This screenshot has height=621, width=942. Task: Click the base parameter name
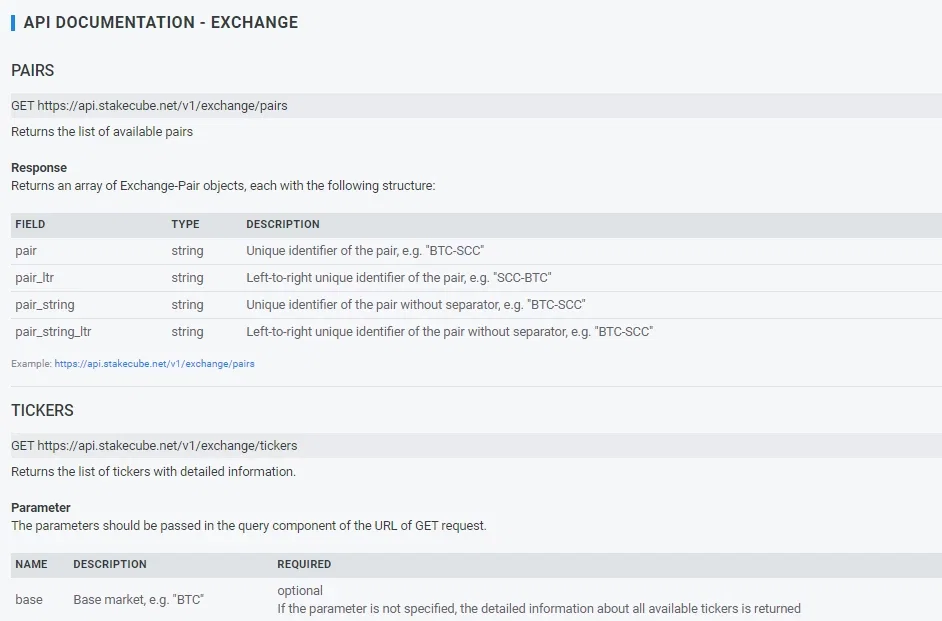tap(29, 599)
